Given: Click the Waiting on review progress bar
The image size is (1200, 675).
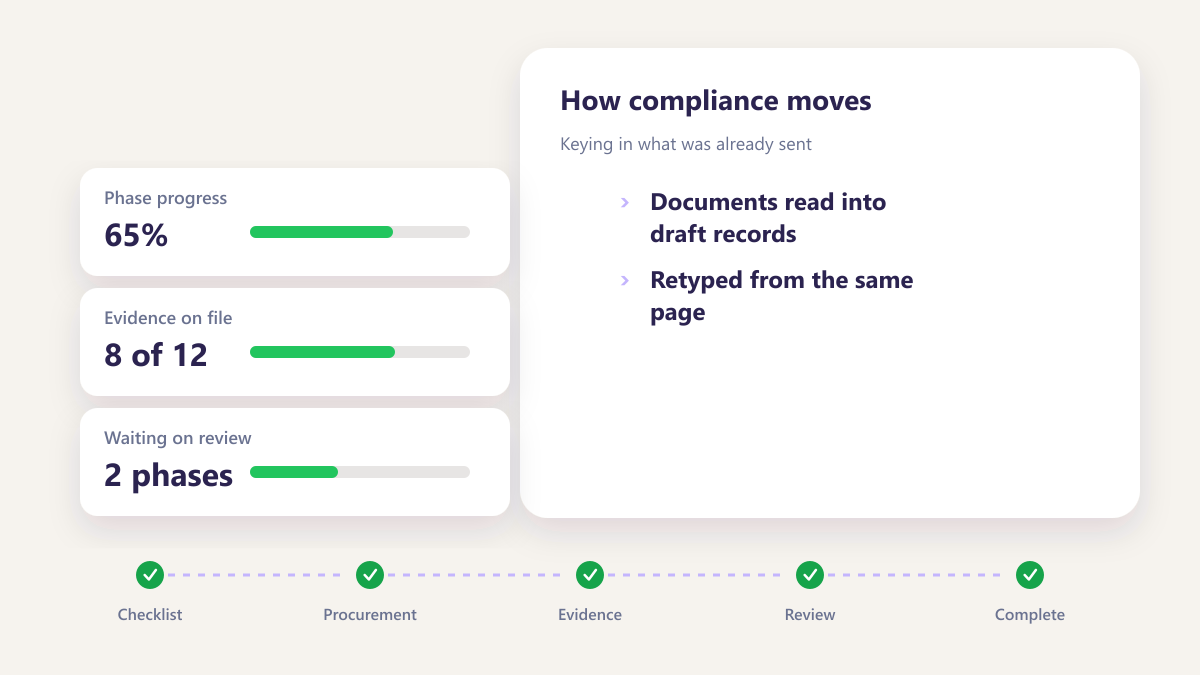Looking at the screenshot, I should [360, 472].
